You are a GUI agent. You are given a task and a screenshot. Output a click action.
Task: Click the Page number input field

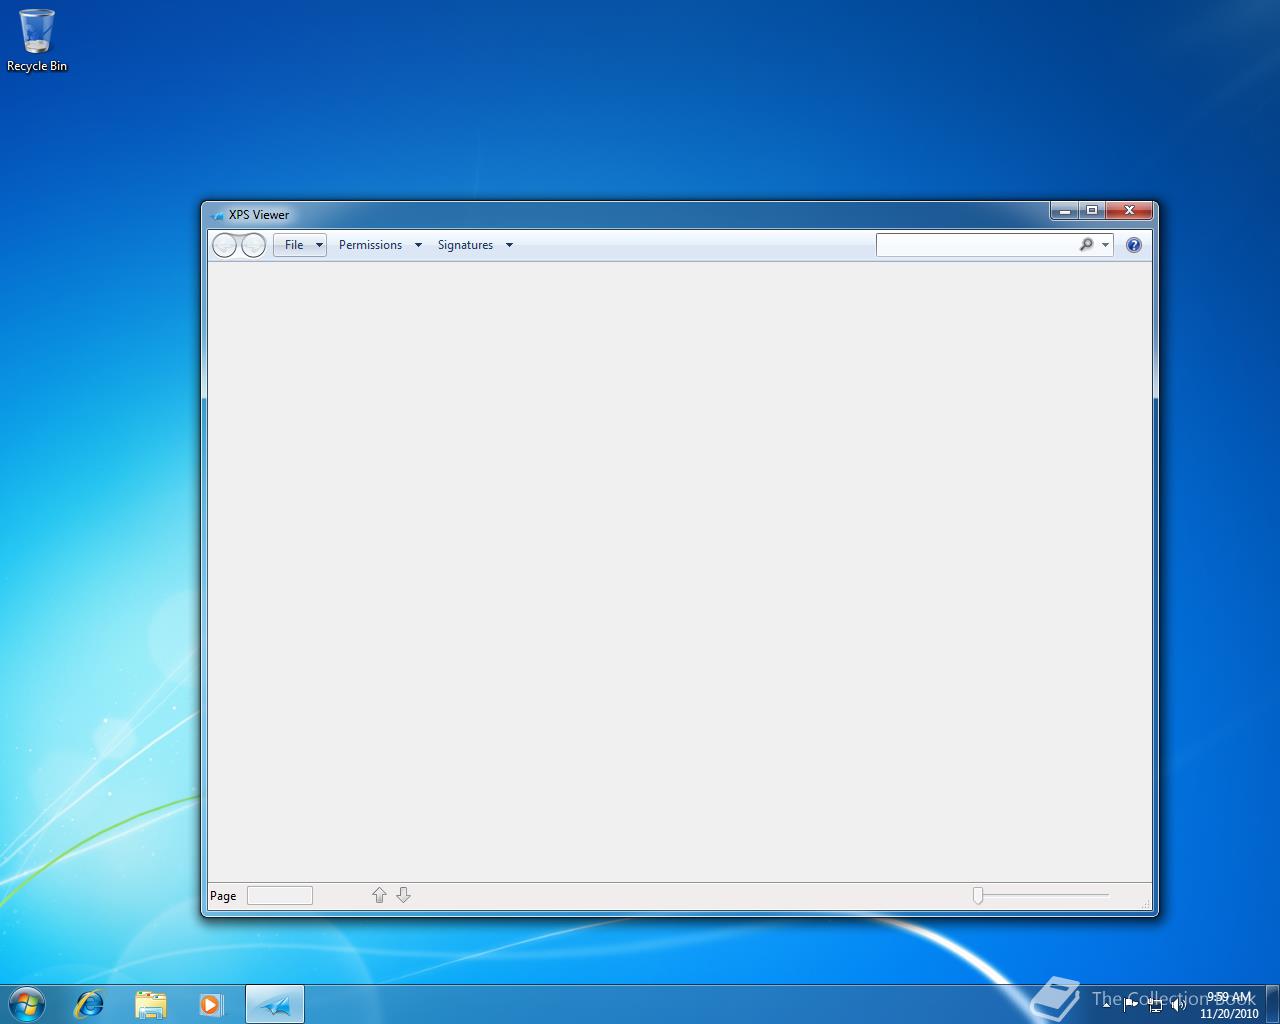click(x=280, y=895)
